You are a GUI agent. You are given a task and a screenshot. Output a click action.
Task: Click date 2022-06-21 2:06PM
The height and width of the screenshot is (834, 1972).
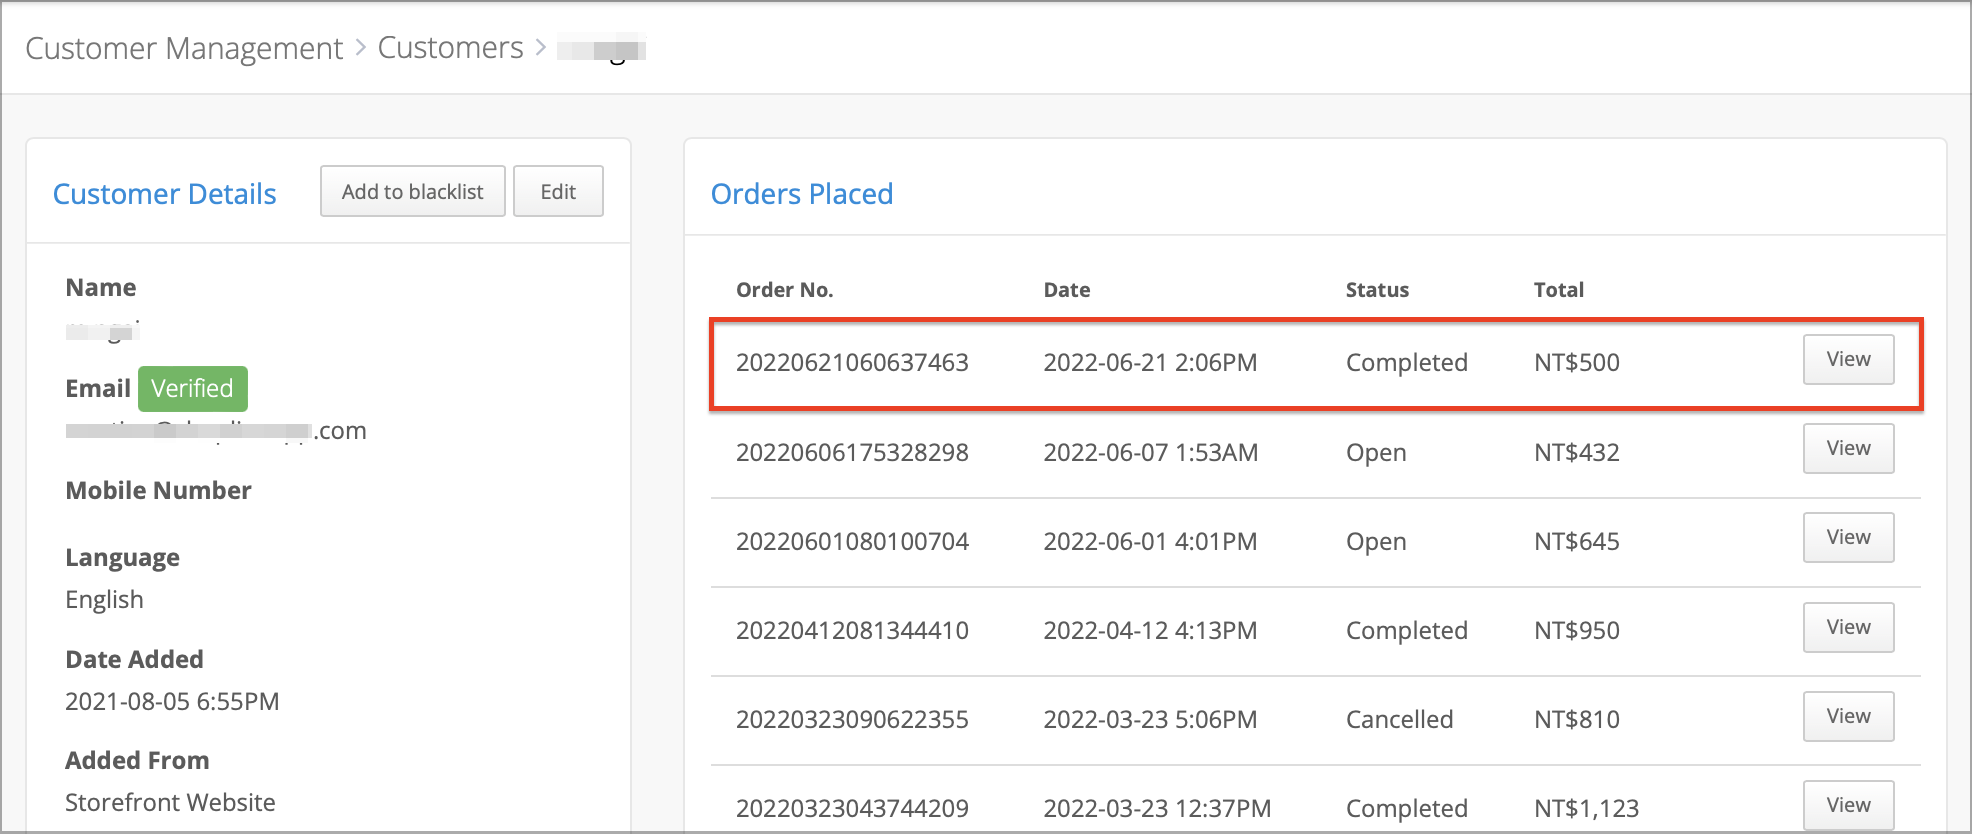click(x=1150, y=362)
